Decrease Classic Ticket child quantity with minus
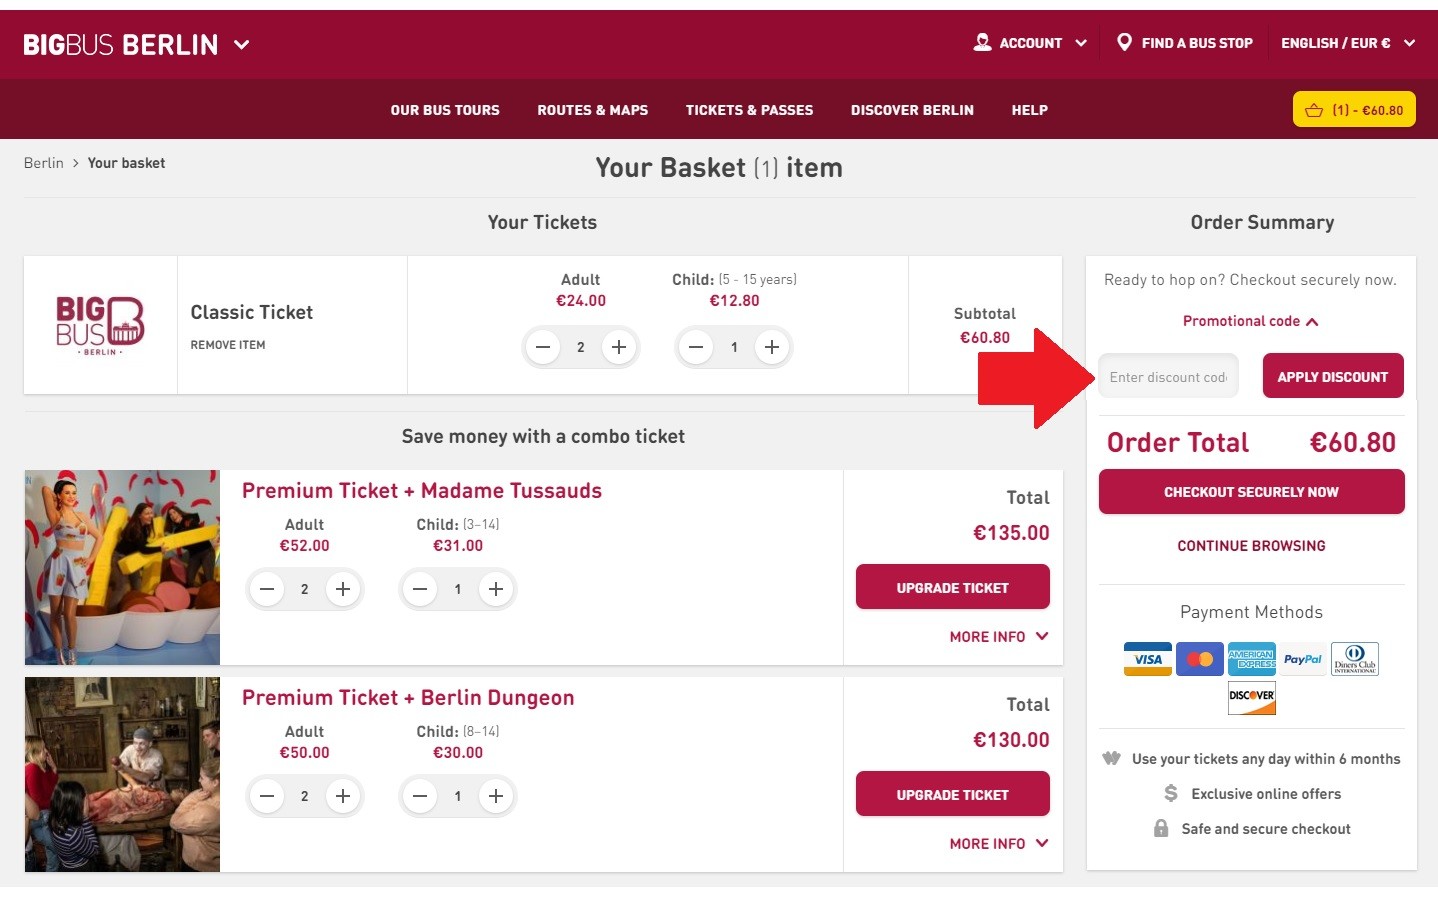Viewport: 1438px width, 899px height. tap(696, 347)
